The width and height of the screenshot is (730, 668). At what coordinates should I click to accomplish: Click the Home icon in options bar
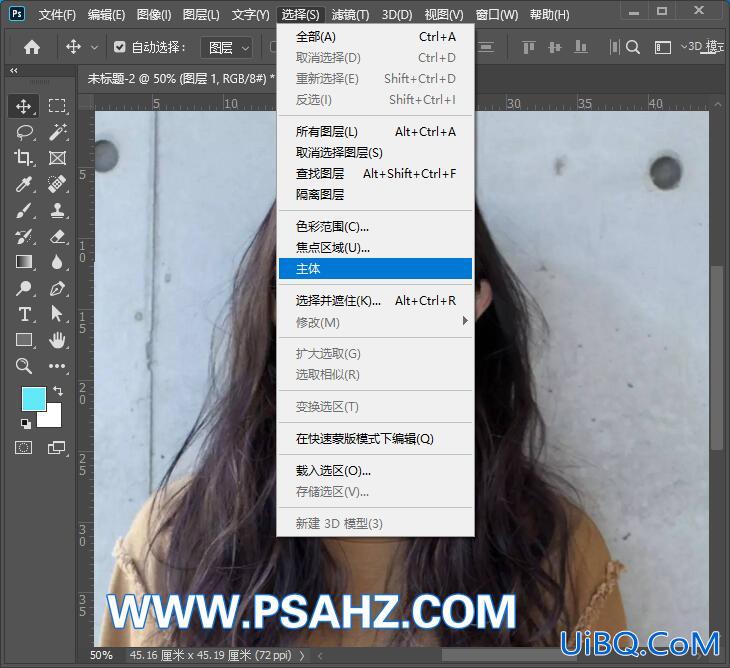coord(32,47)
